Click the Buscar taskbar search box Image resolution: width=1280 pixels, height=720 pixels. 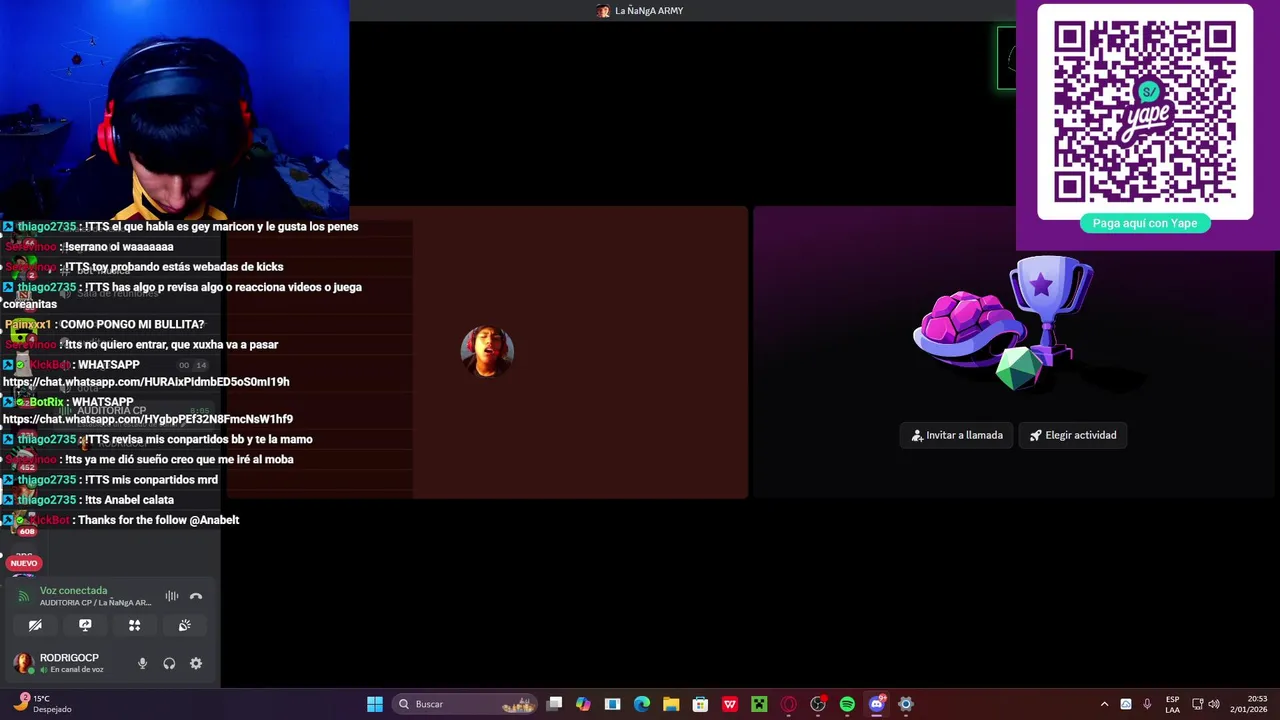click(467, 704)
